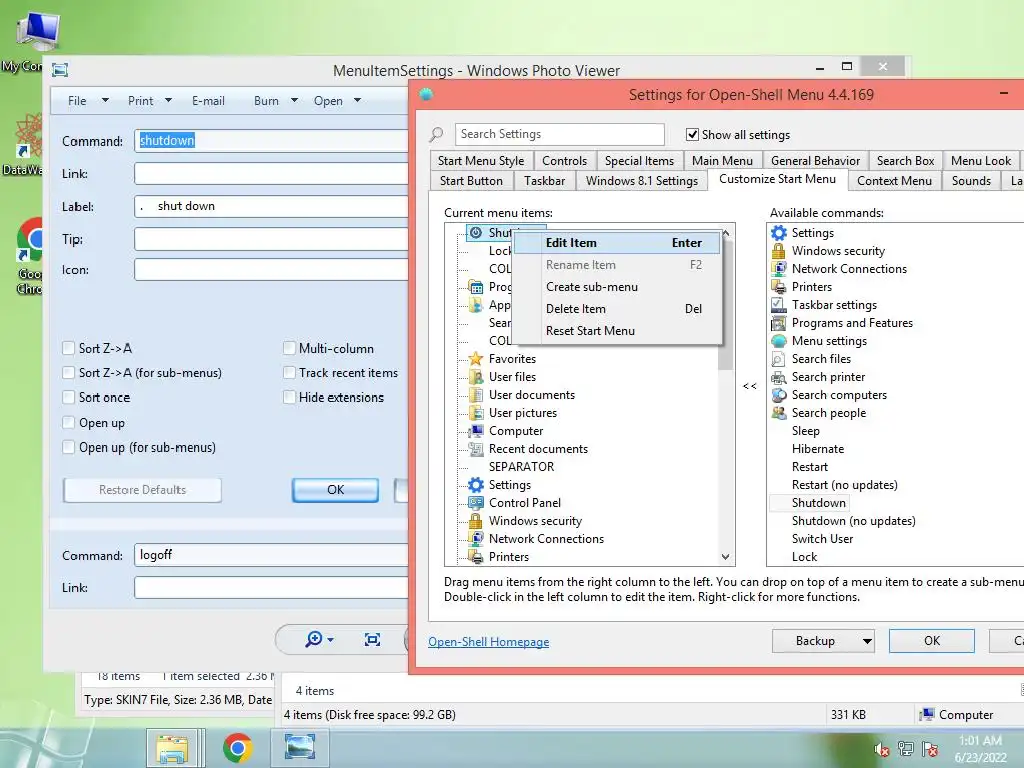Select SEPARATOR in current menu items
Viewport: 1024px width, 768px height.
tap(521, 467)
